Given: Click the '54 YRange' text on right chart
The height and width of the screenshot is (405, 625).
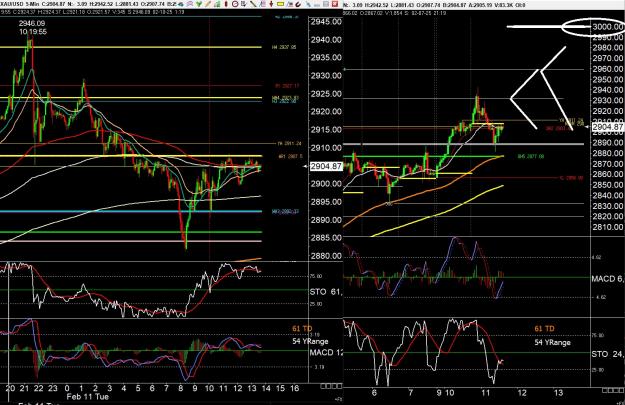Looking at the screenshot, I should (x=552, y=342).
